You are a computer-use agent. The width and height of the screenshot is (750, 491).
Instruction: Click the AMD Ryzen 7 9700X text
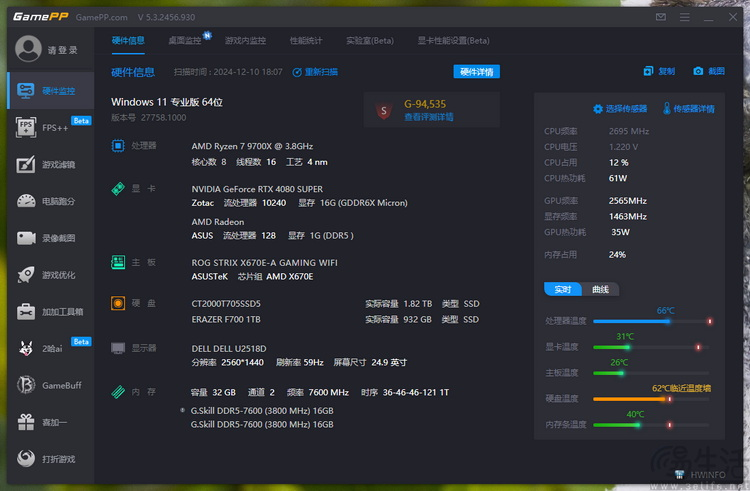[x=252, y=146]
